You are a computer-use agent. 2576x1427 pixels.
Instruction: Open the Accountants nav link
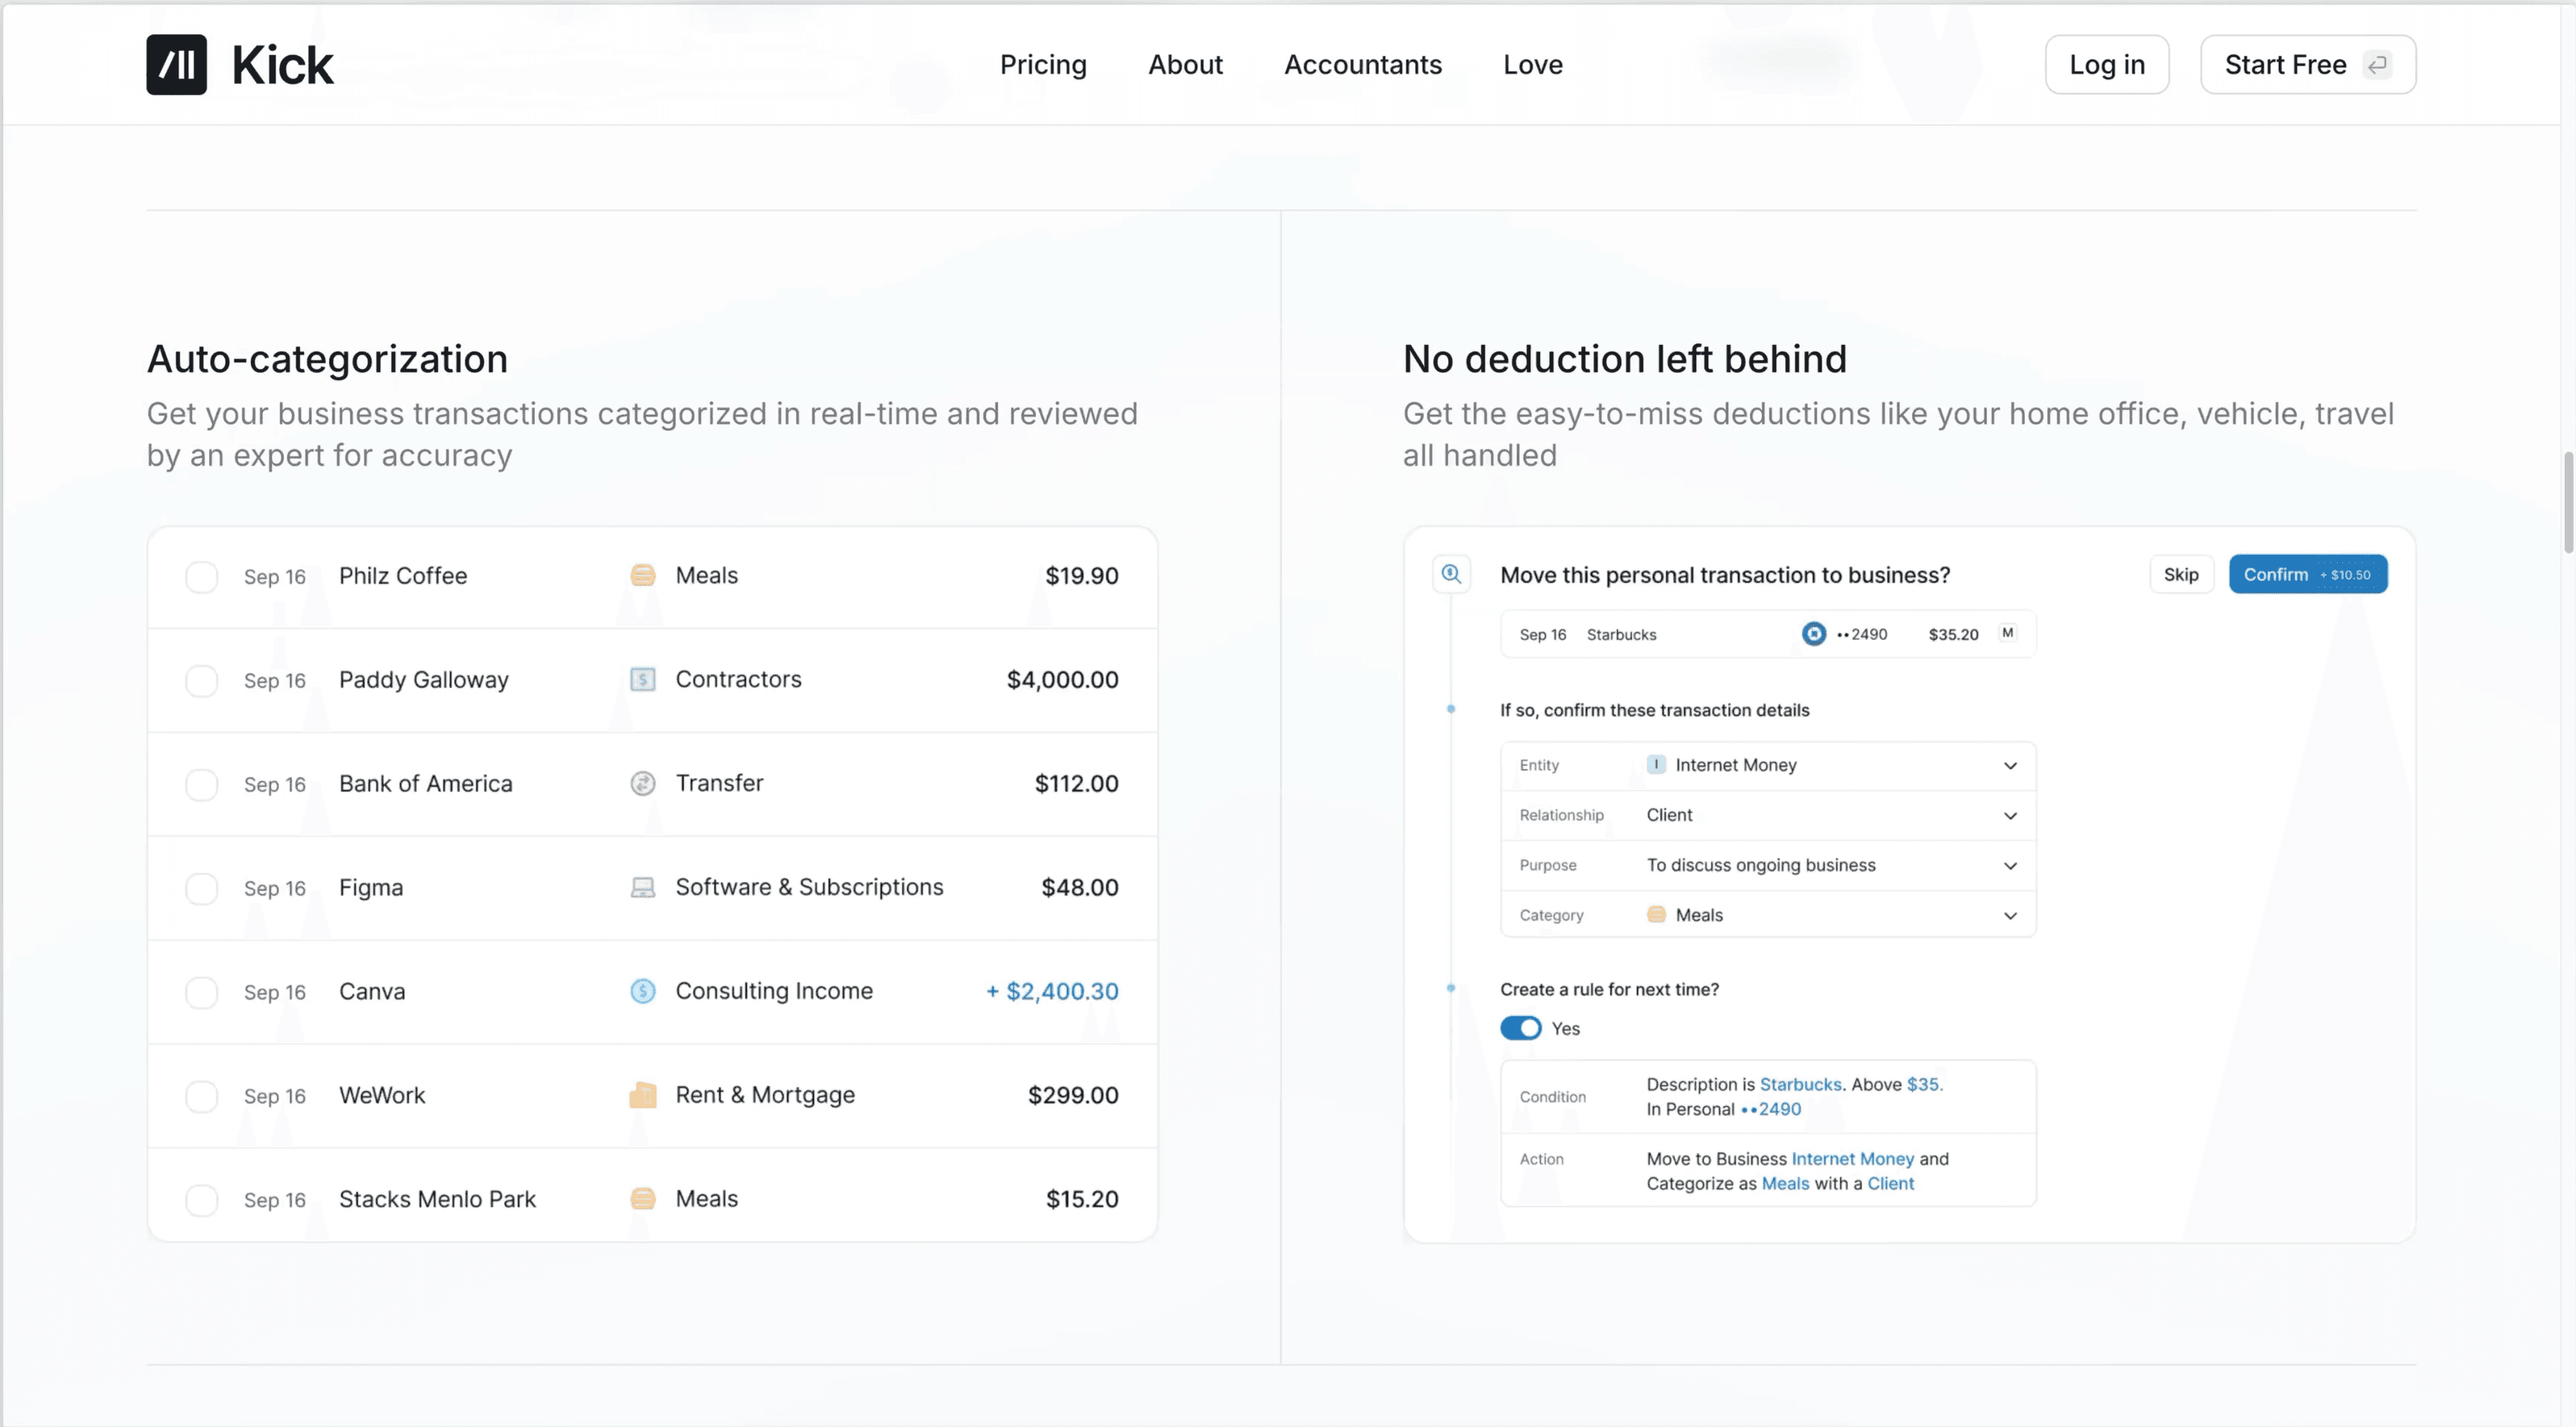(x=1363, y=65)
